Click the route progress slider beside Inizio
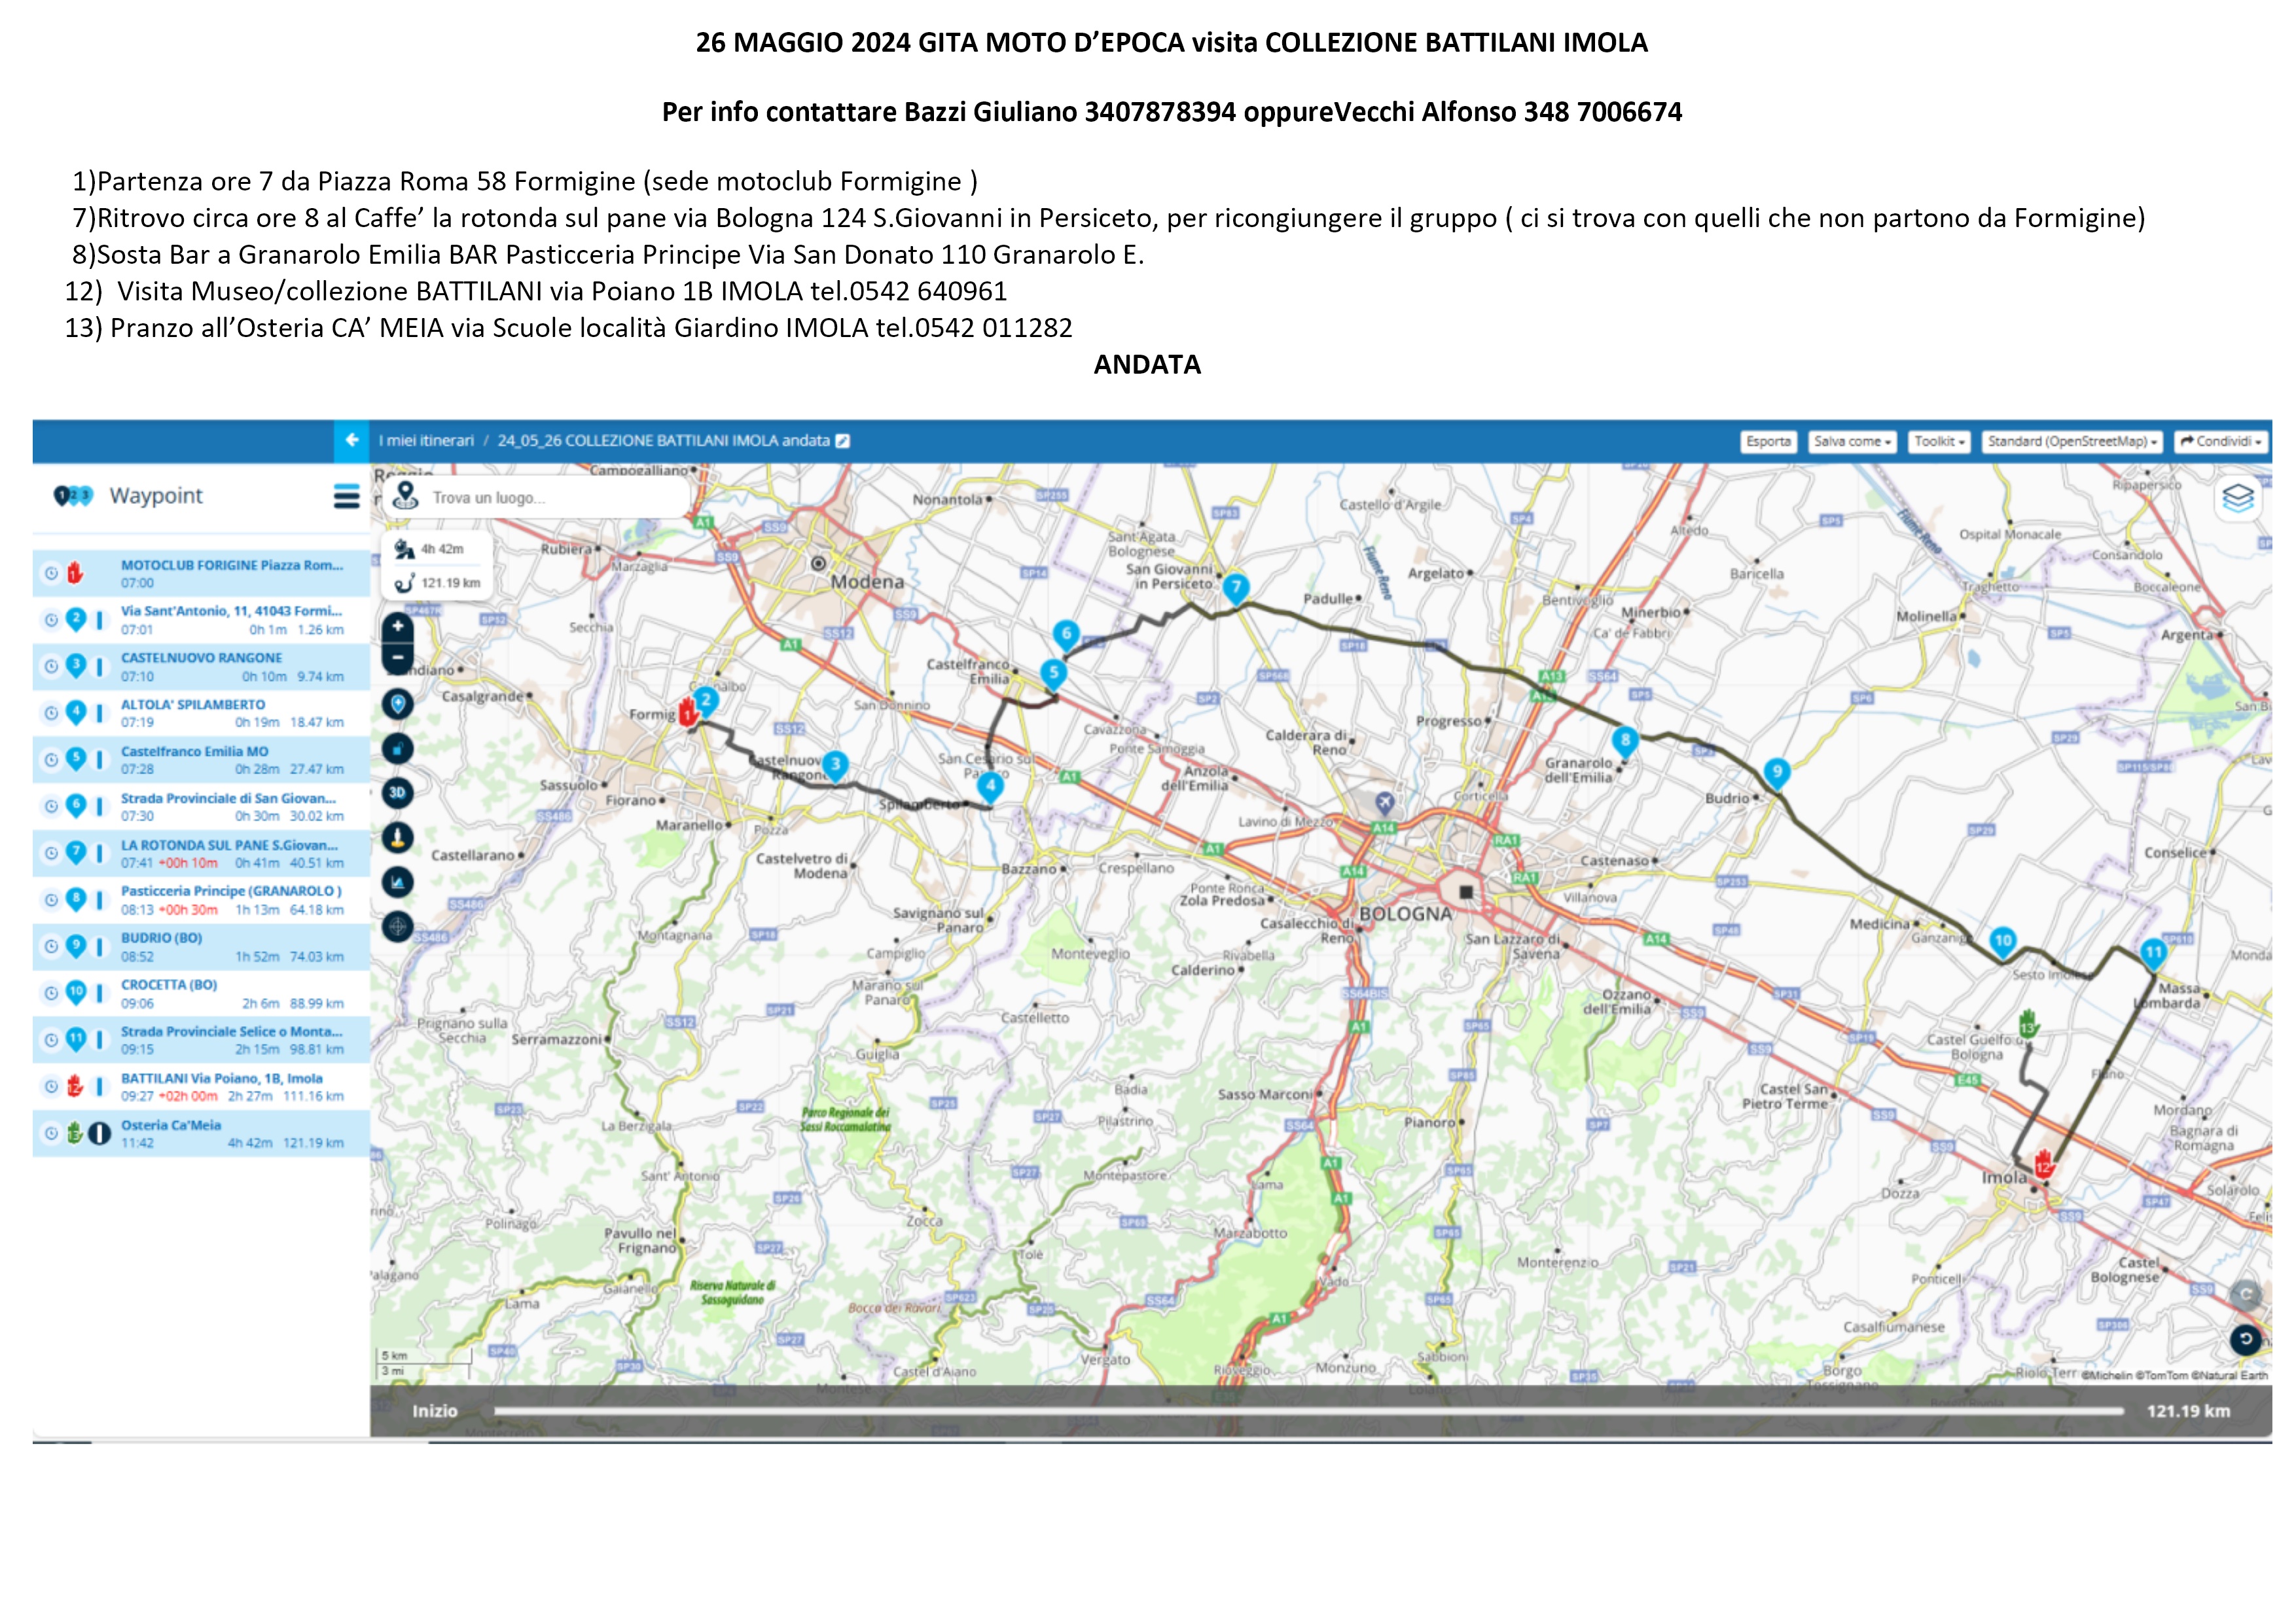Image resolution: width=2296 pixels, height=1623 pixels. [x=1309, y=1411]
